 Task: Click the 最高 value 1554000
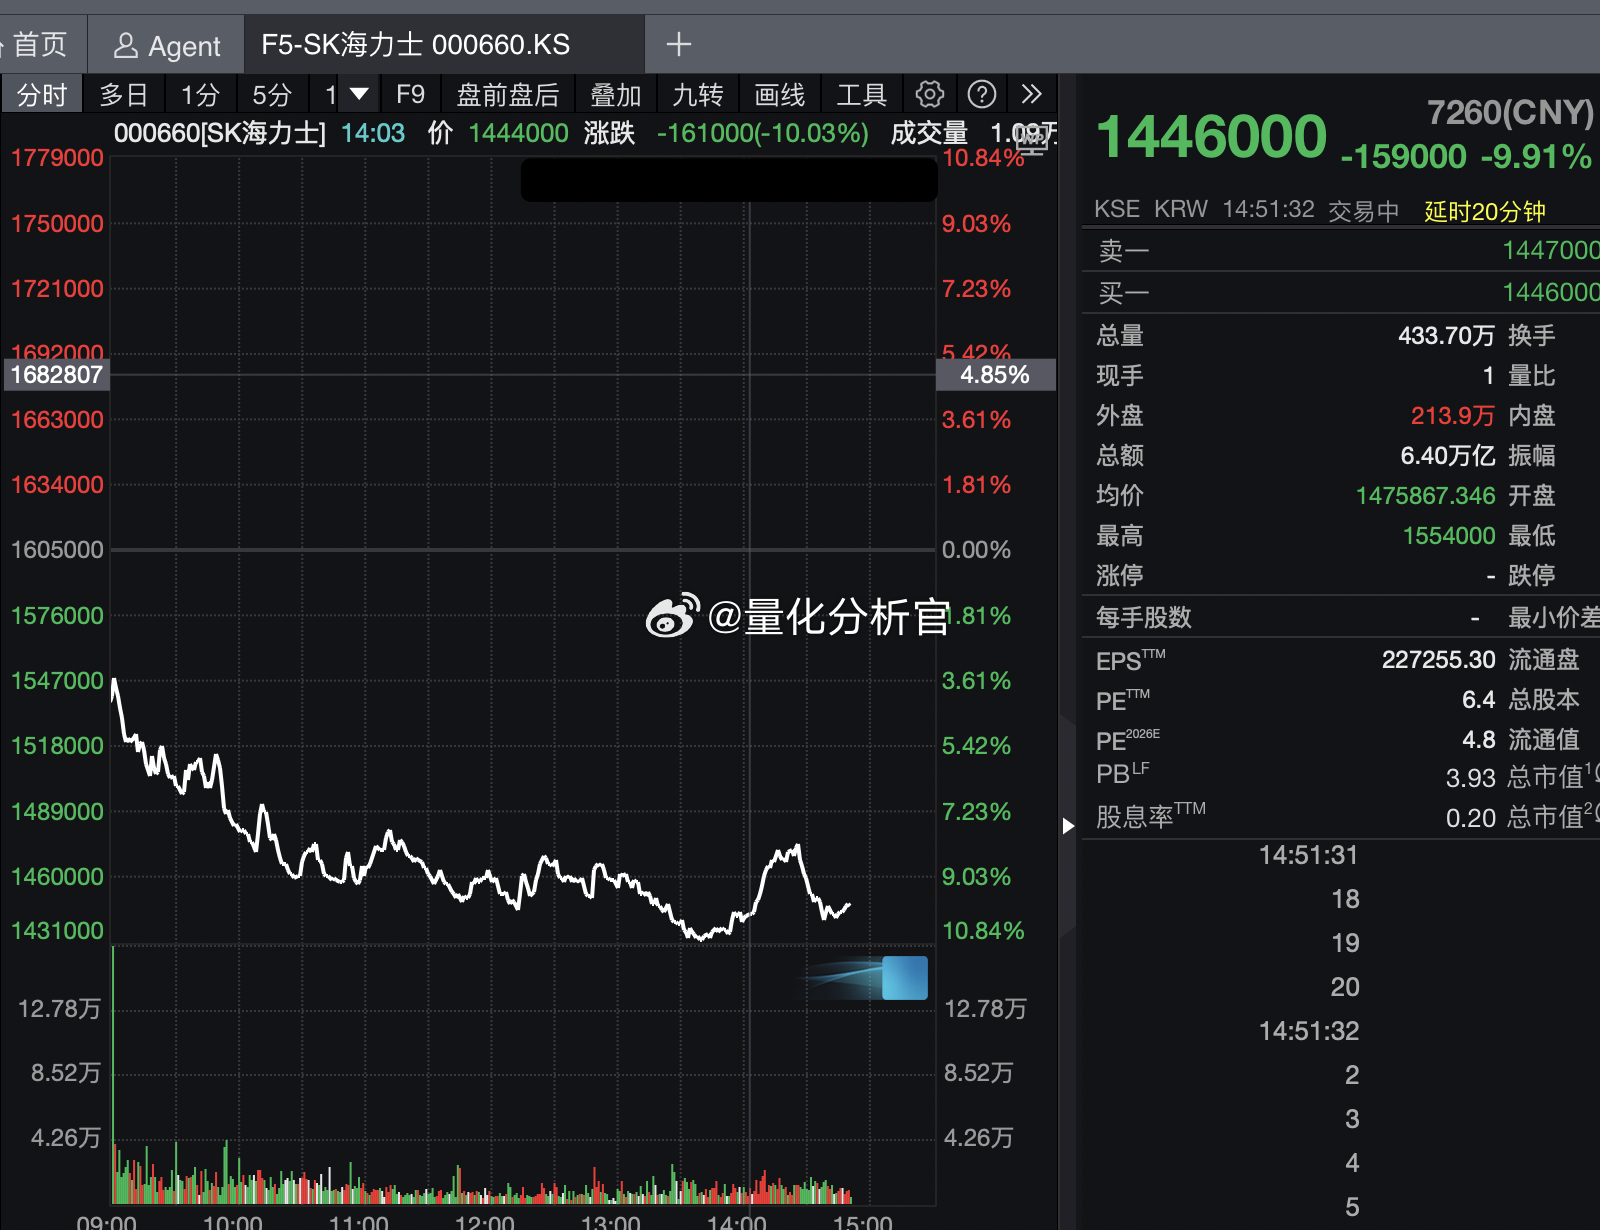pyautogui.click(x=1449, y=535)
